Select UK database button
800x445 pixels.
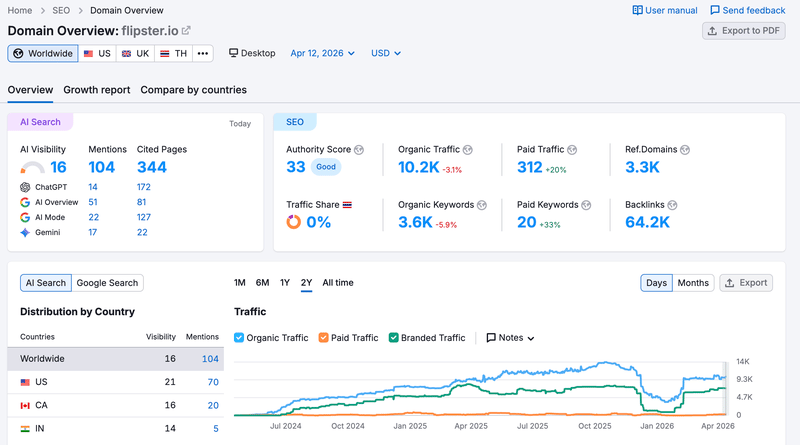[x=136, y=54]
